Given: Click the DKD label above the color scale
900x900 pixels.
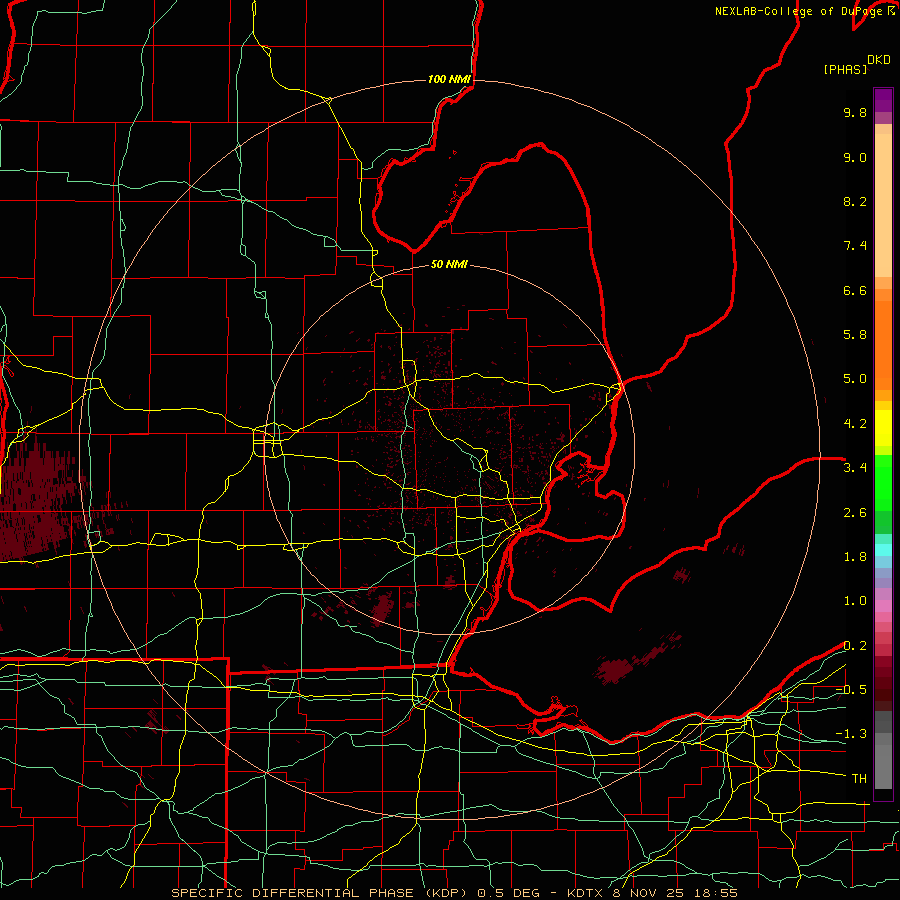Looking at the screenshot, I should pos(879,60).
